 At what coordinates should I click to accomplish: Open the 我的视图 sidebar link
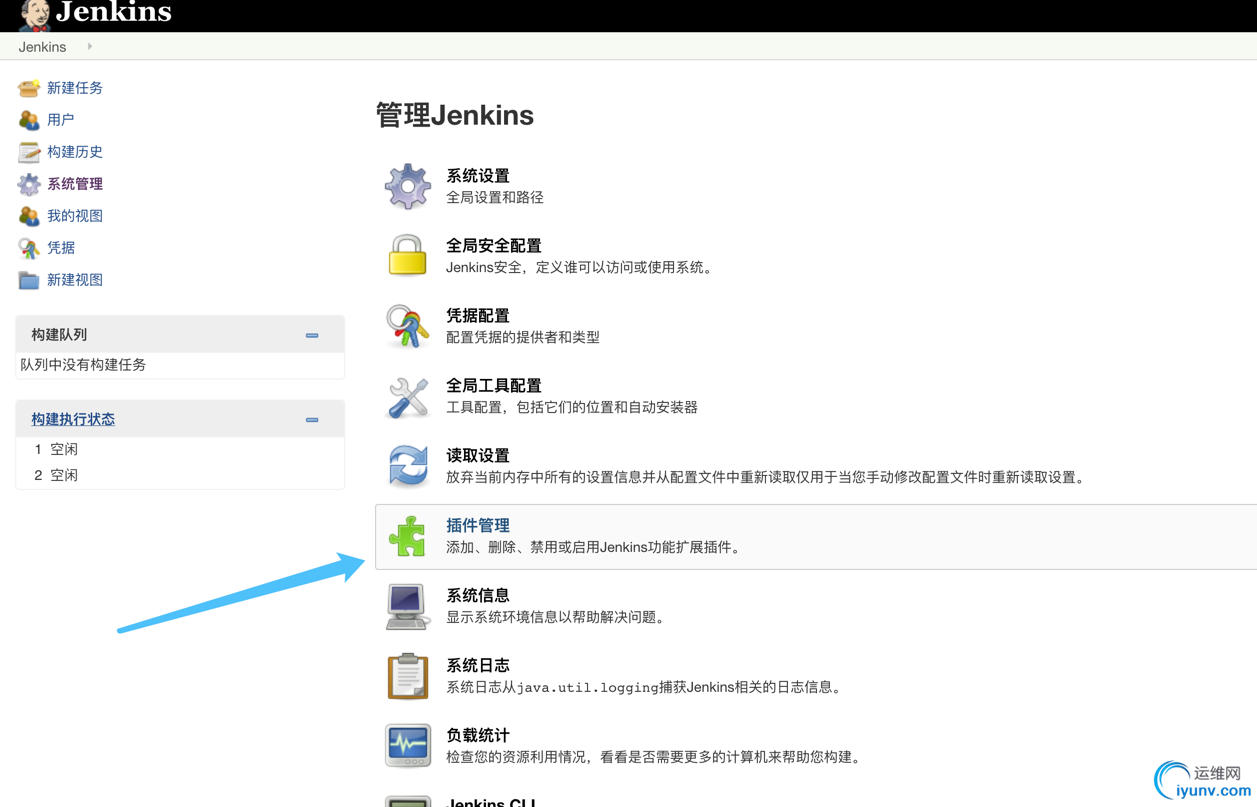(75, 216)
